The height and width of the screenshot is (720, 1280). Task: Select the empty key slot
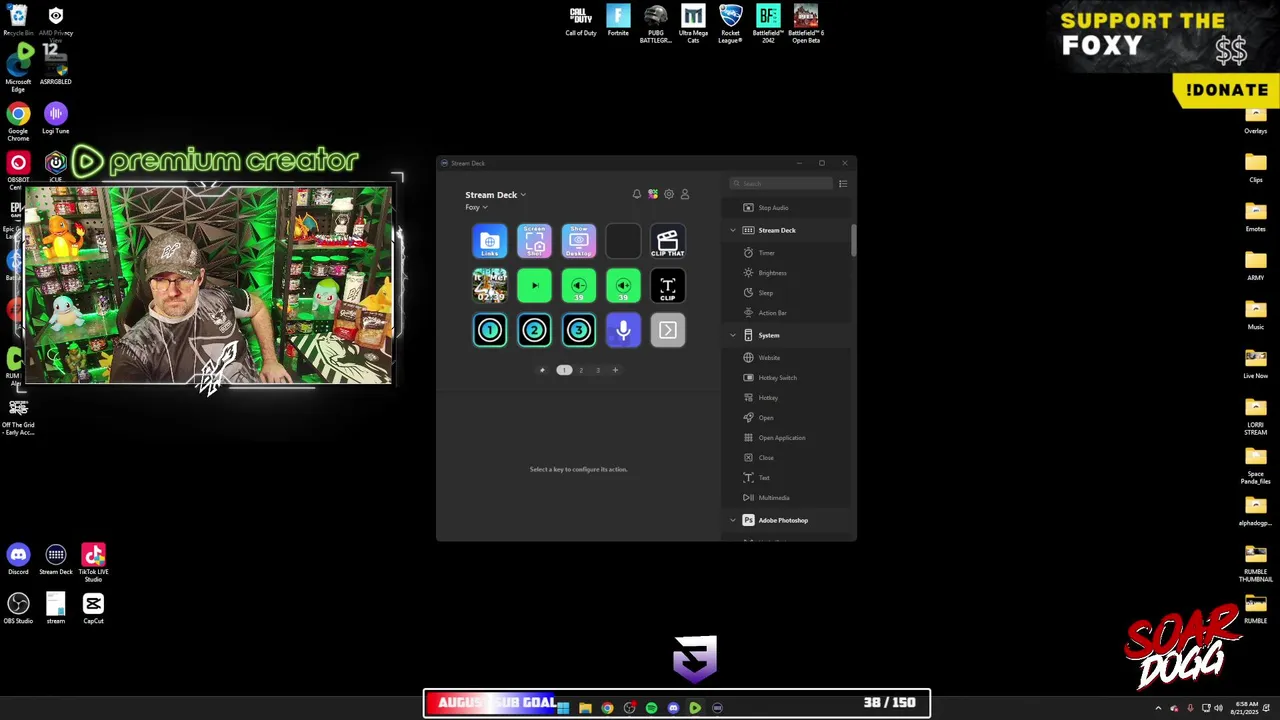click(623, 241)
